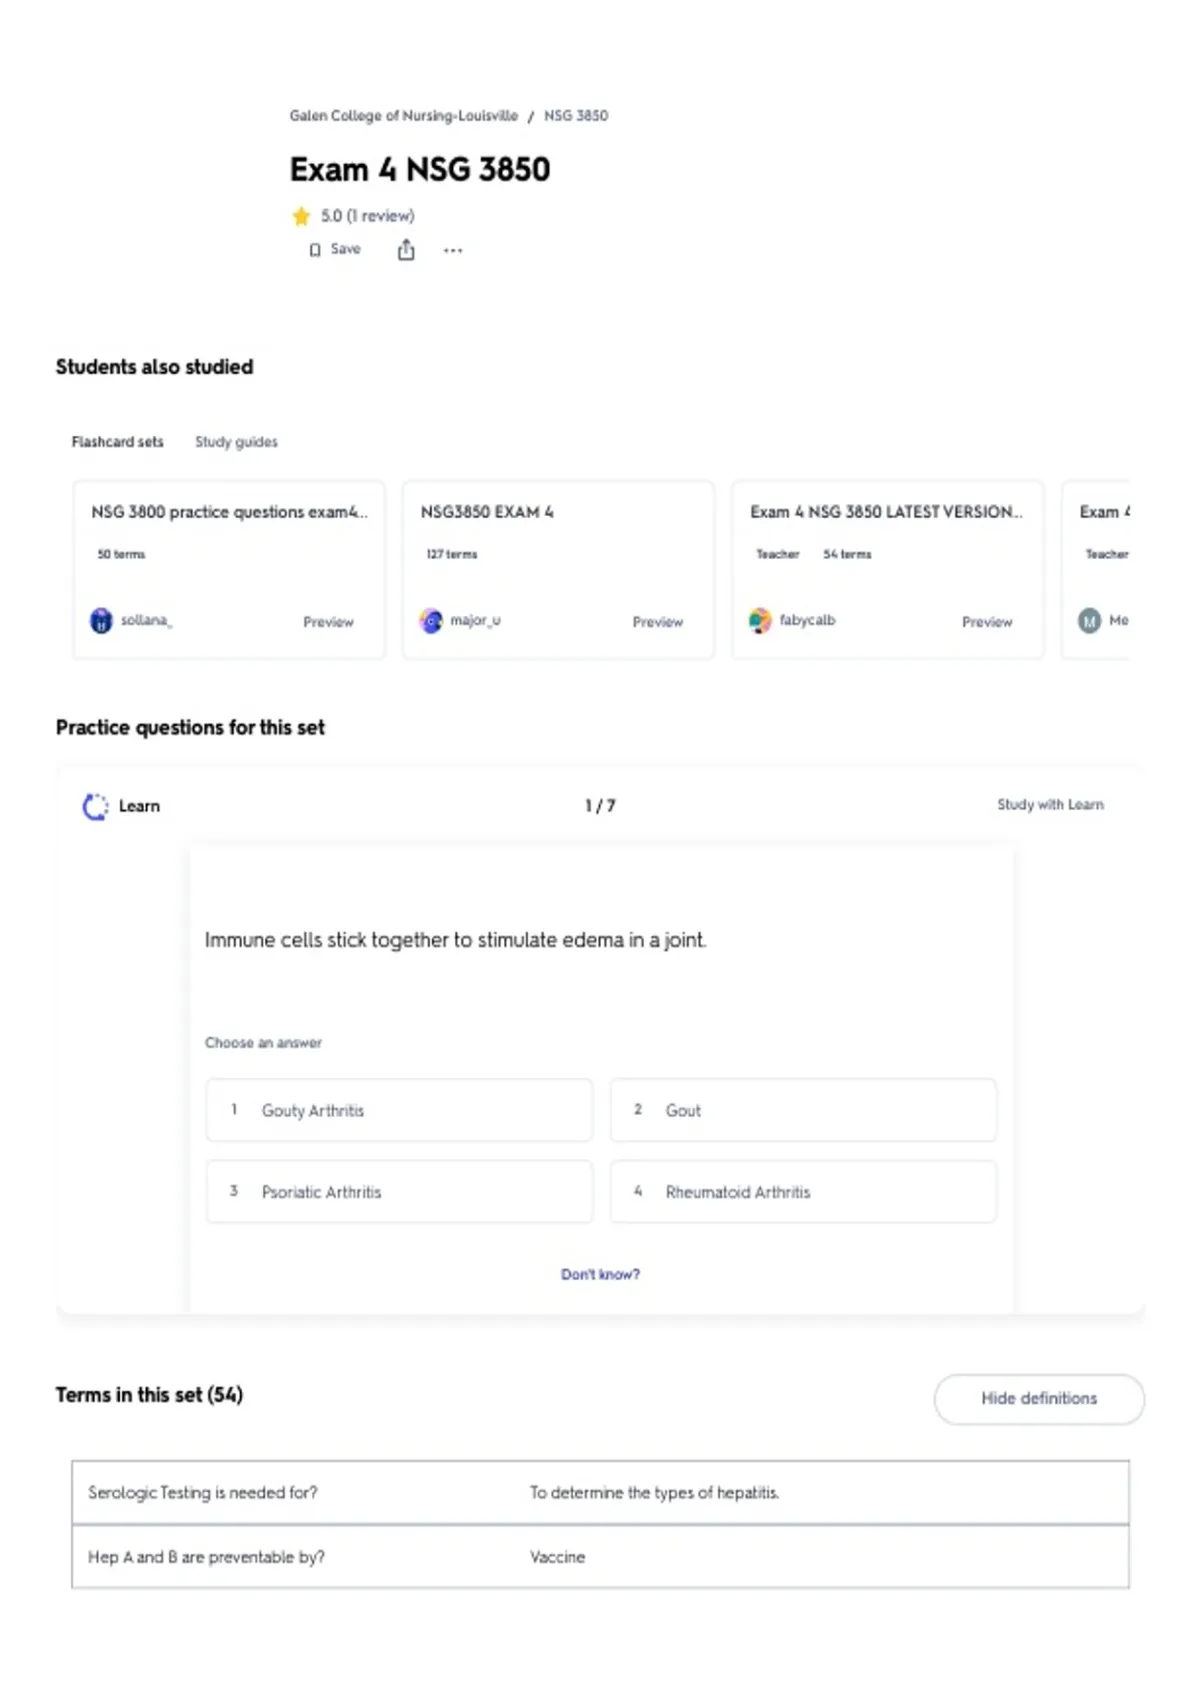Image resolution: width=1200 pixels, height=1700 pixels.
Task: Switch to the Study guides tab
Action: [x=236, y=442]
